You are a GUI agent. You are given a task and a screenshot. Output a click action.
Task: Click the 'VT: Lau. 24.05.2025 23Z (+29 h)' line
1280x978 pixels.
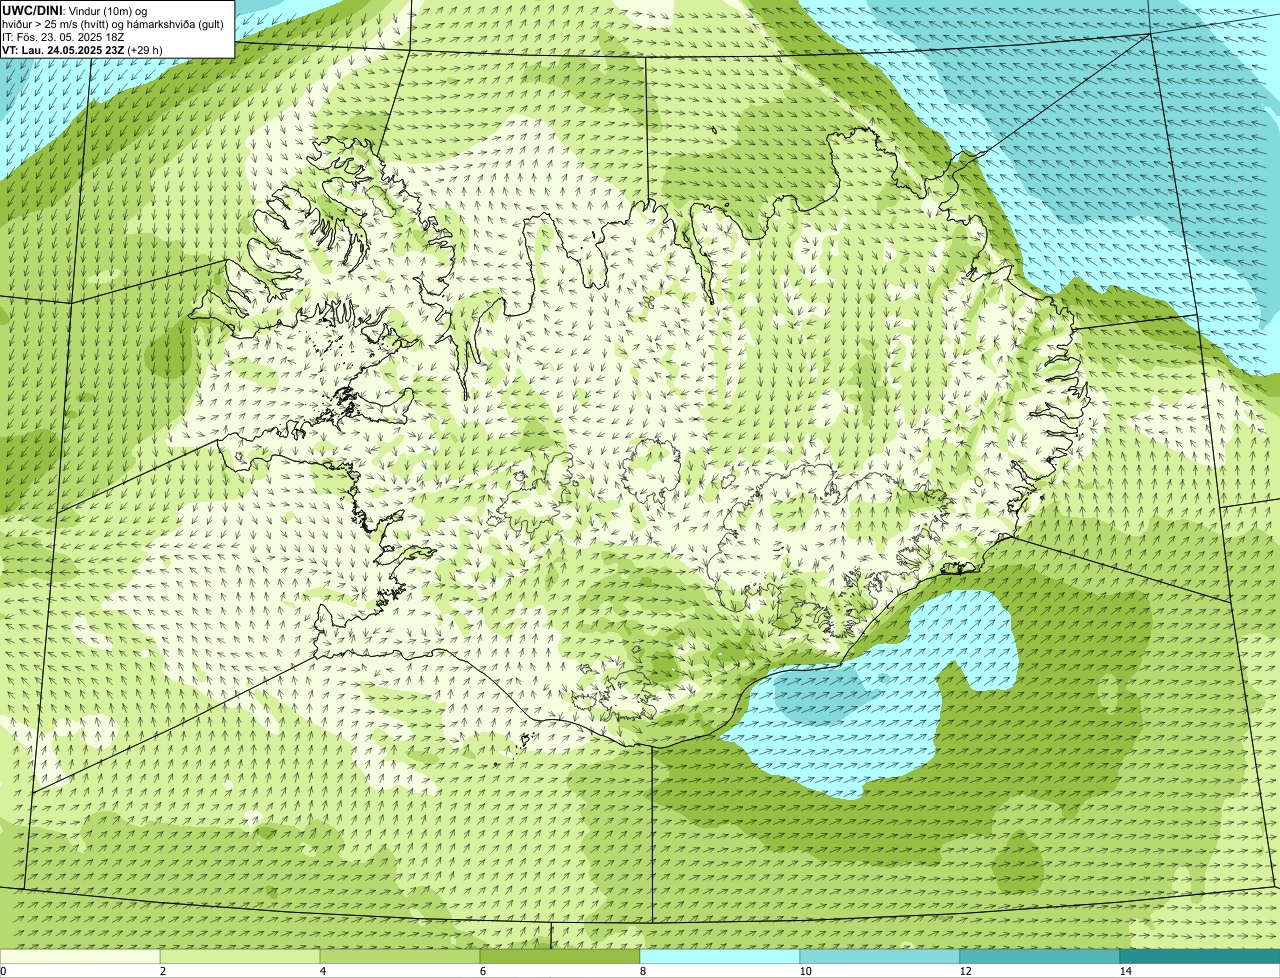82,50
